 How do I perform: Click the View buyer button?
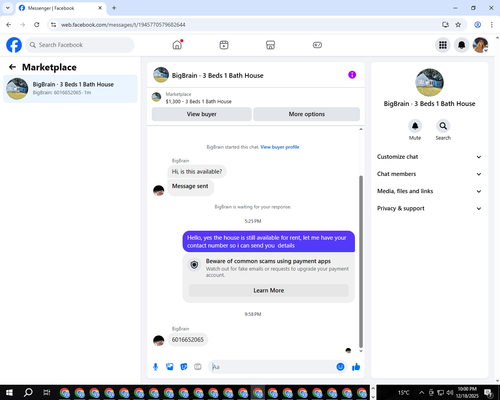(x=202, y=114)
